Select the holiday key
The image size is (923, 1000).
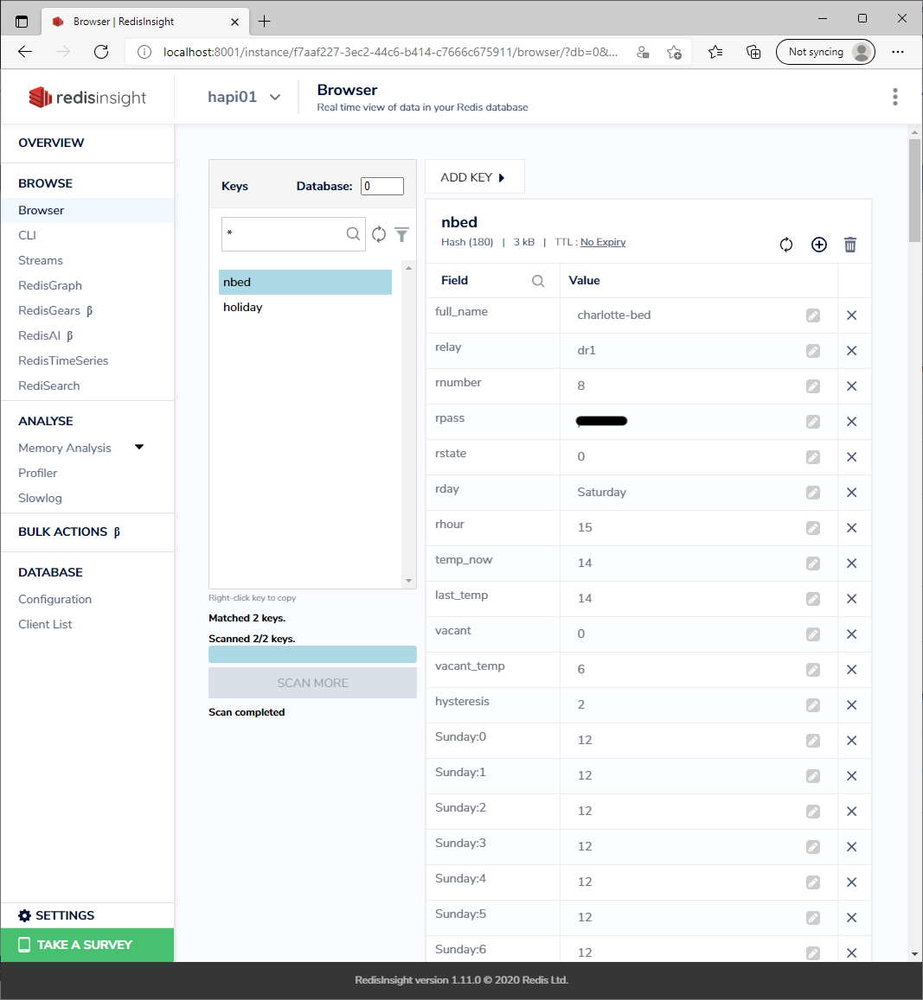305,307
